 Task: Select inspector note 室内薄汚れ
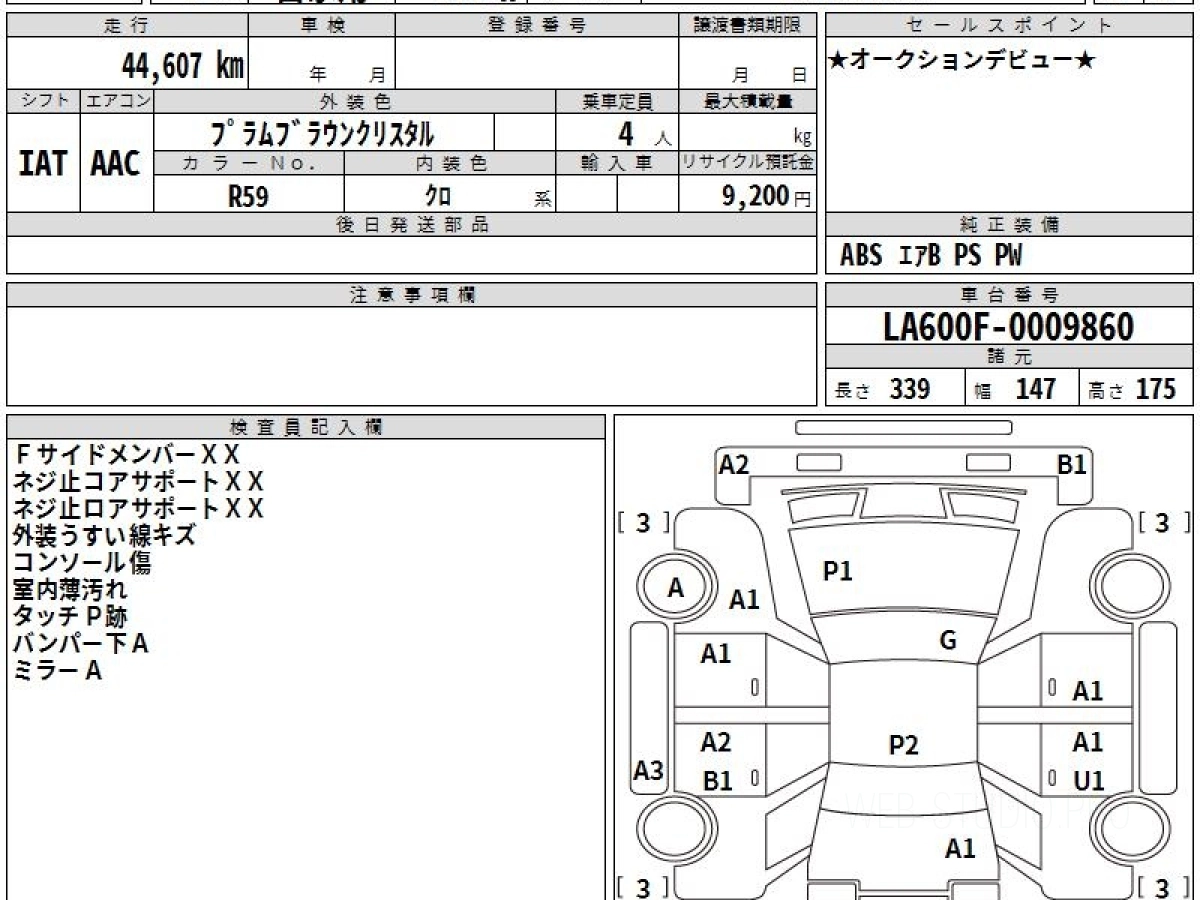pyautogui.click(x=70, y=590)
